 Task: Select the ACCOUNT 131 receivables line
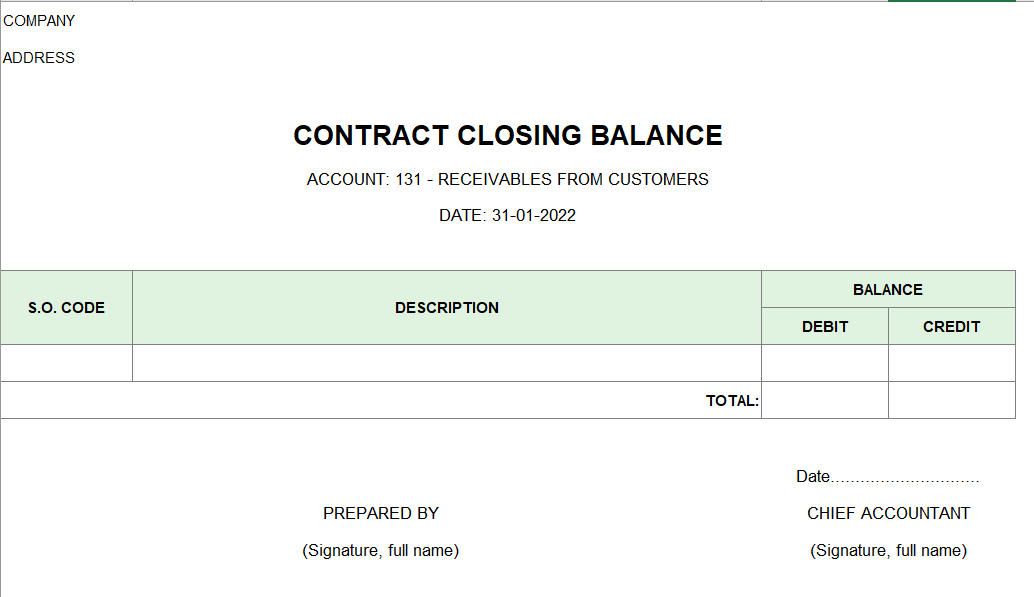(508, 179)
